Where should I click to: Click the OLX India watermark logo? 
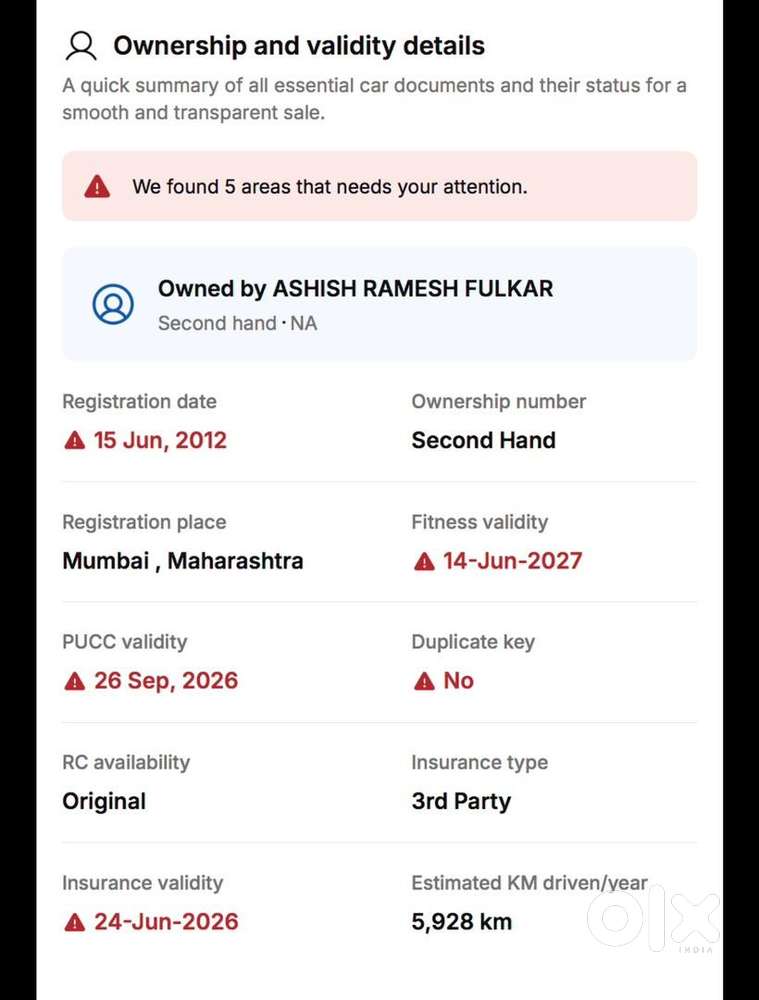(x=653, y=918)
